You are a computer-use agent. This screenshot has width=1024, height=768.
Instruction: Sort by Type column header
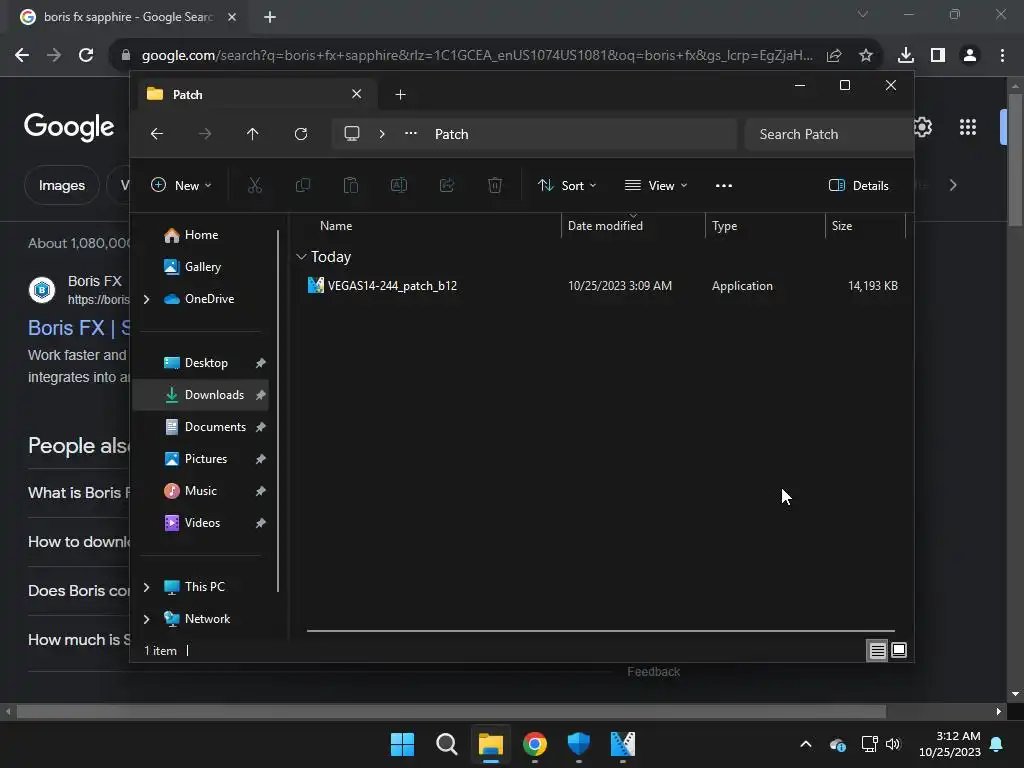coord(724,226)
